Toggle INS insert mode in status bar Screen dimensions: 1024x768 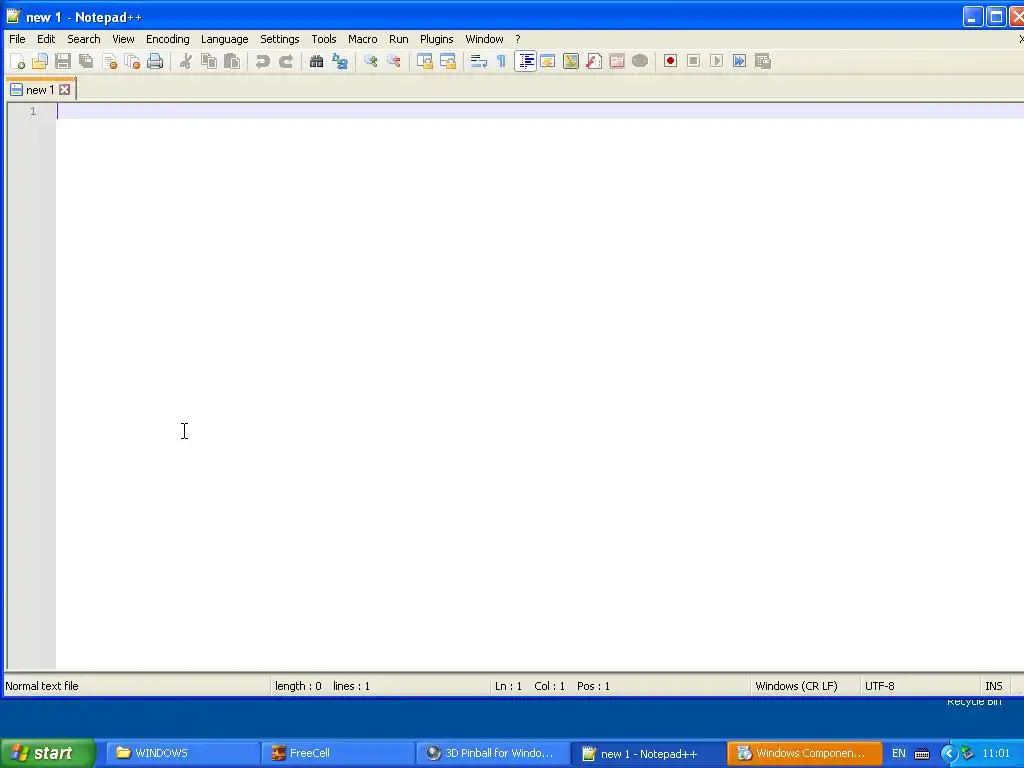993,686
